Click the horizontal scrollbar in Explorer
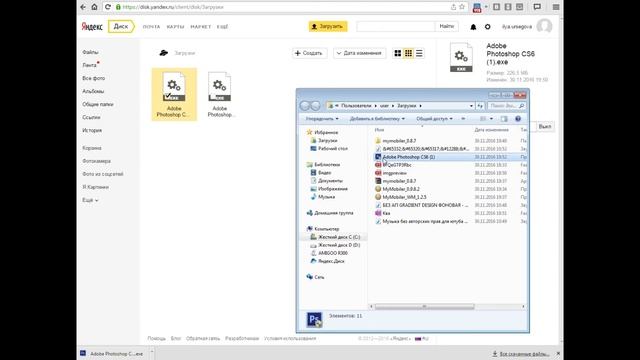The image size is (640, 360). coord(424,307)
